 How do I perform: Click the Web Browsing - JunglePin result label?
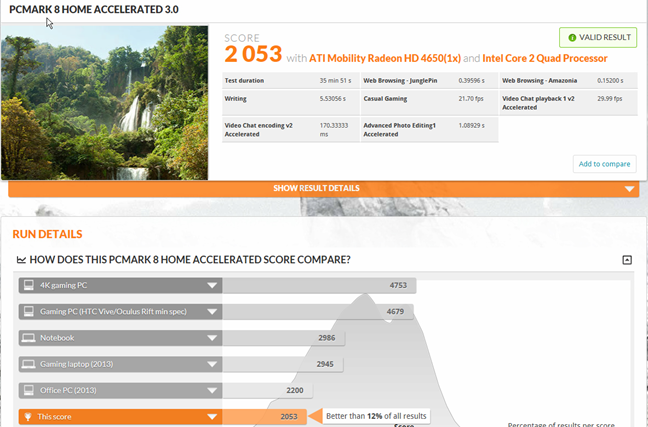[x=400, y=81]
